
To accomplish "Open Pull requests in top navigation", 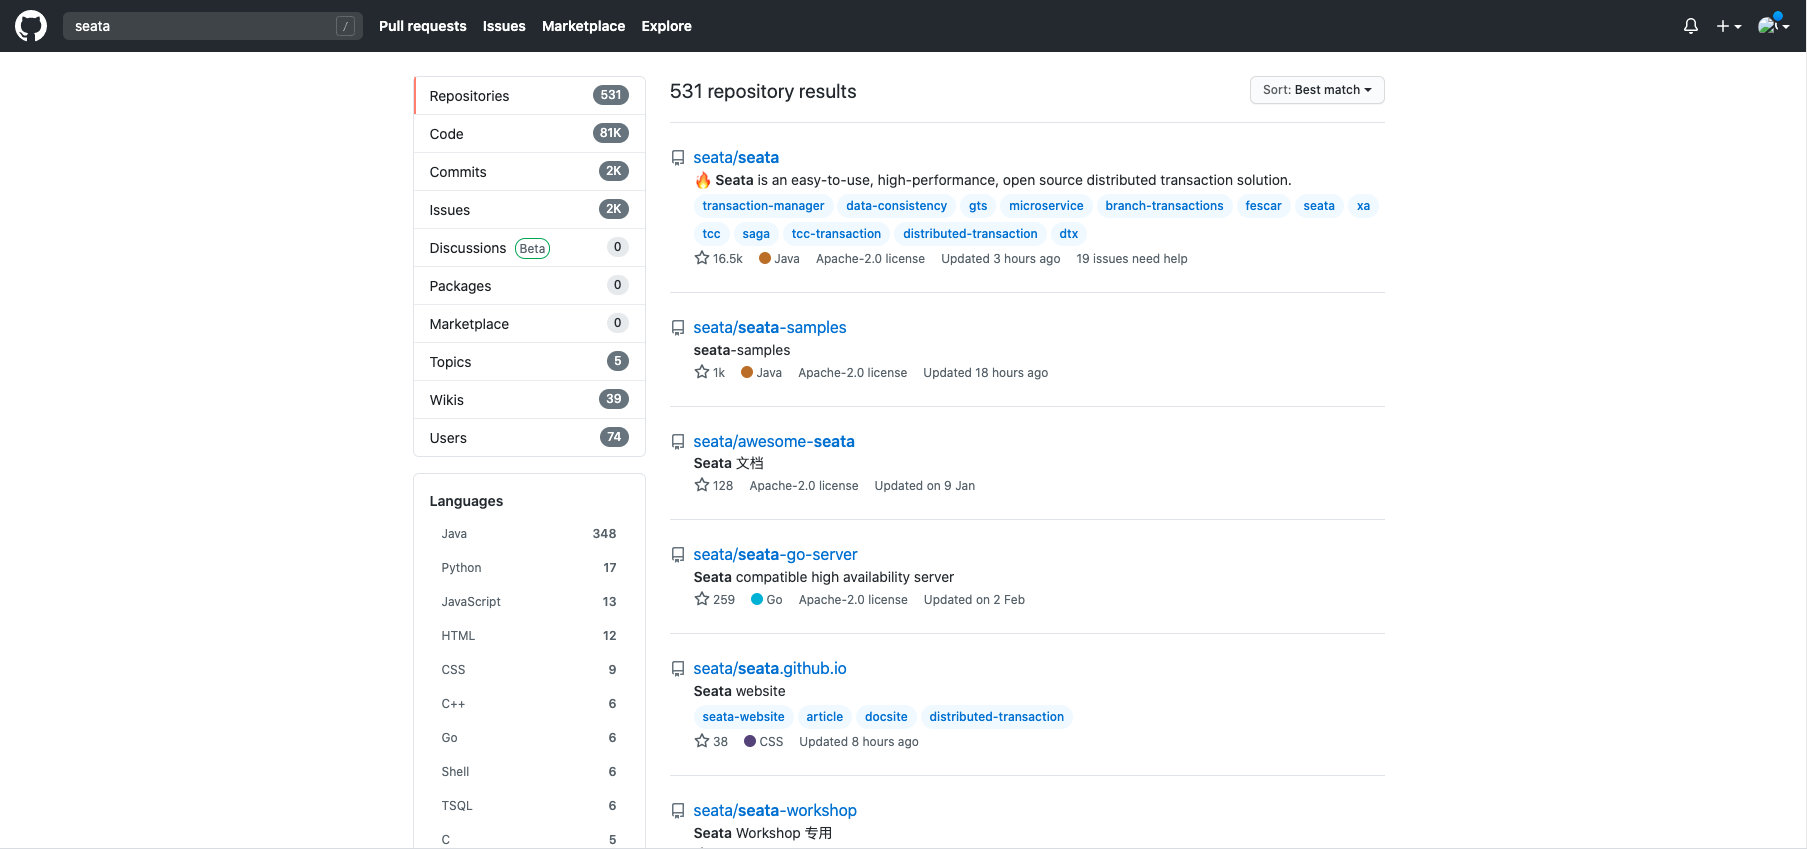I will pos(423,26).
